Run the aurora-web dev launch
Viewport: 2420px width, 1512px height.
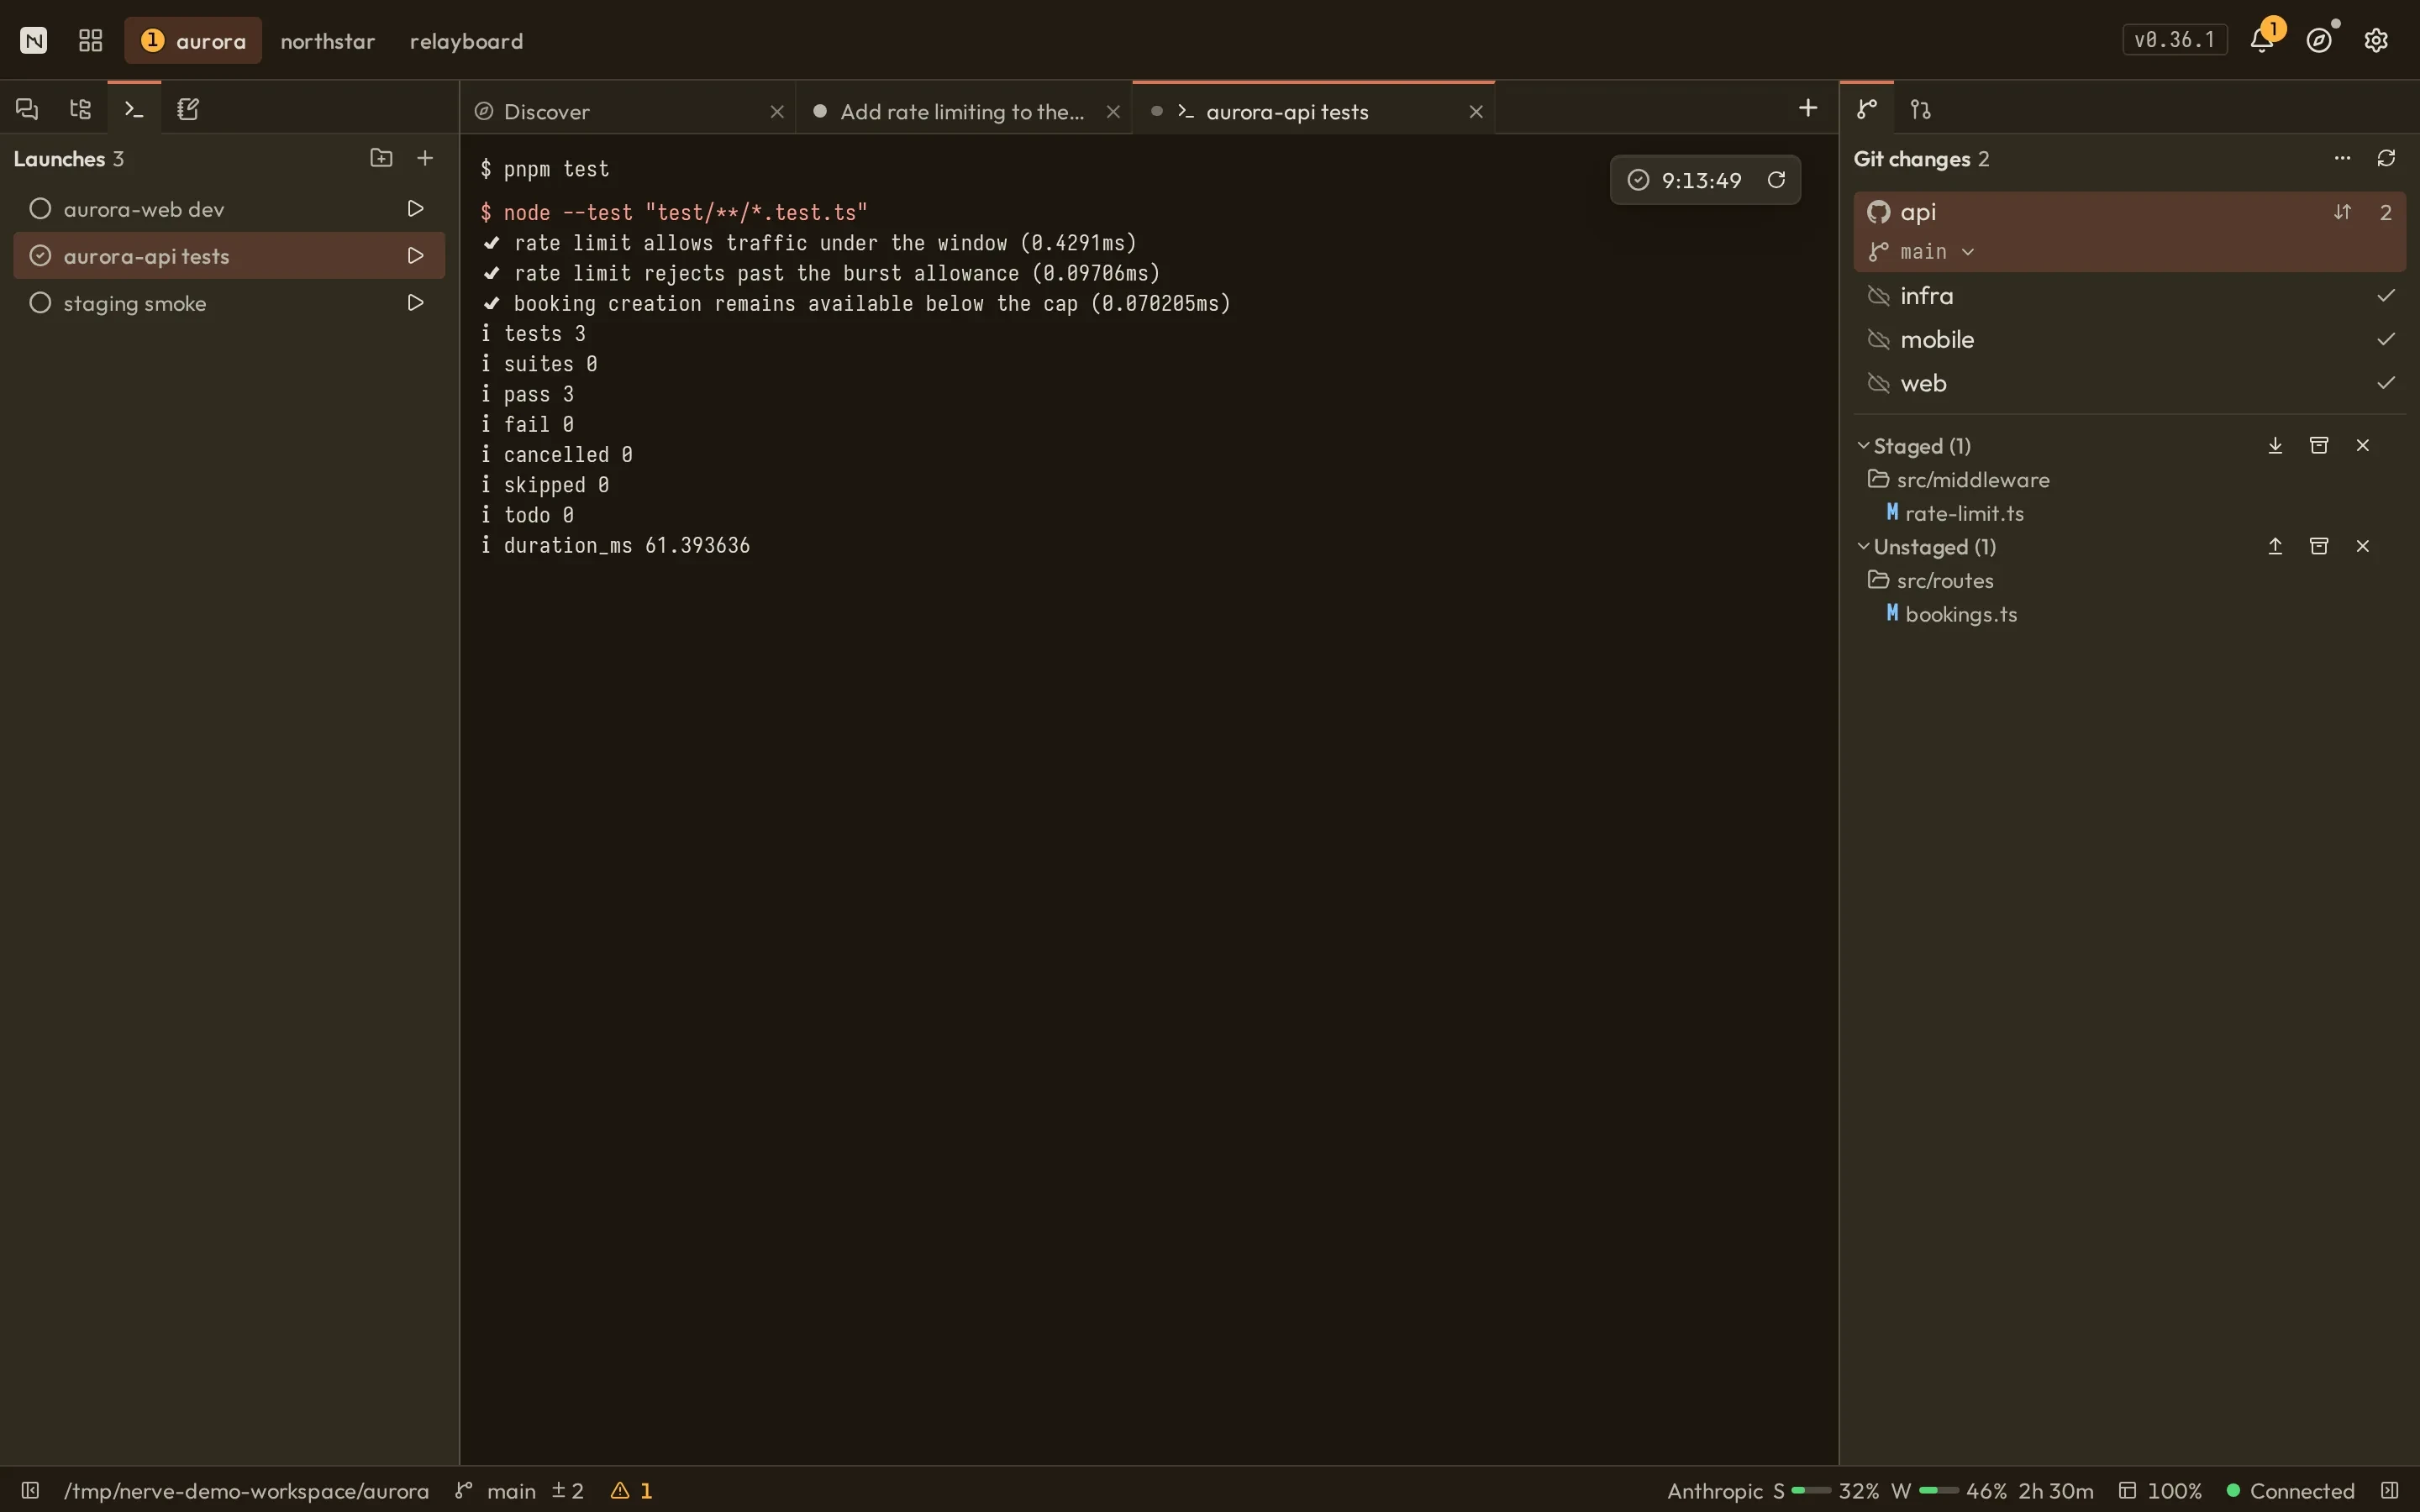[x=415, y=208]
